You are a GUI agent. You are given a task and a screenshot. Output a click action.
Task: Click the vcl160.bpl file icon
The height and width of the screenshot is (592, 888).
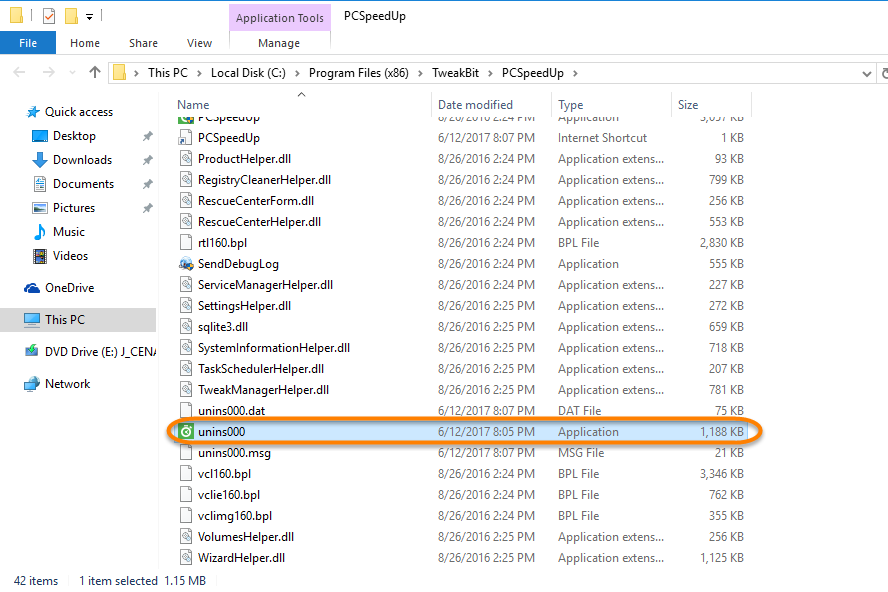point(185,473)
